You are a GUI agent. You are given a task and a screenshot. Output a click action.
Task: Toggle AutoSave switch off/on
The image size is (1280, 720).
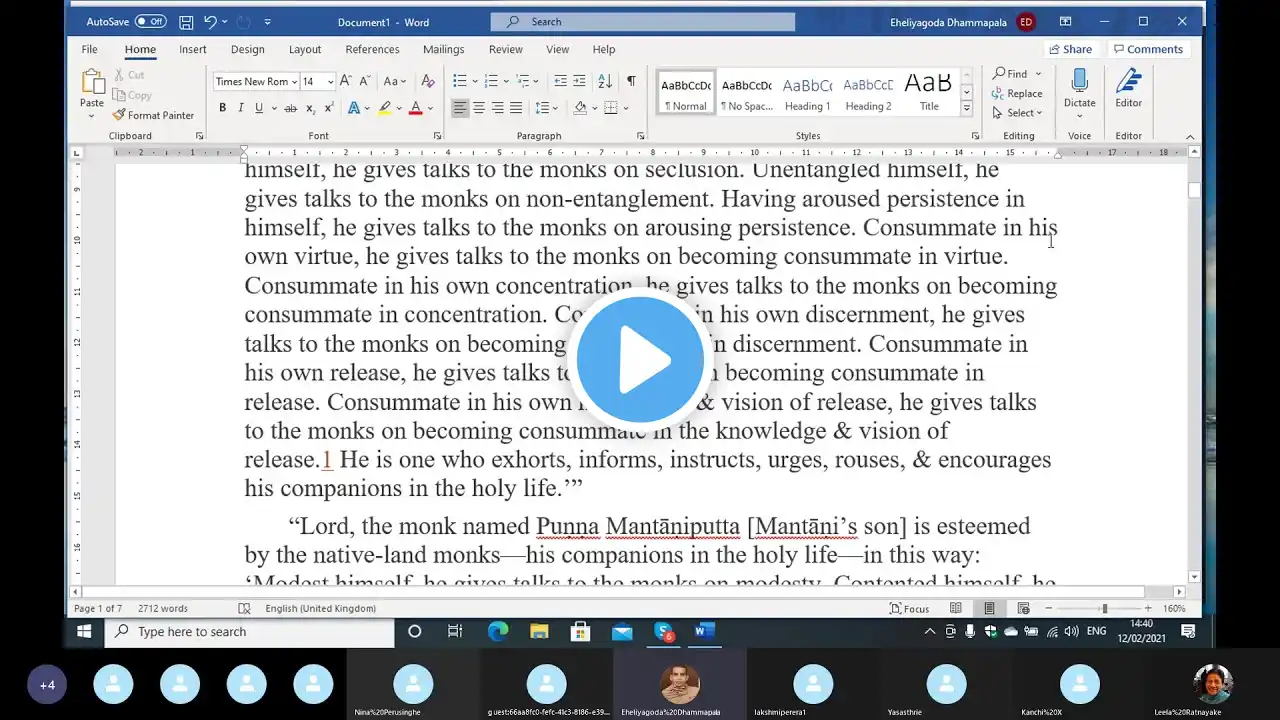(150, 21)
